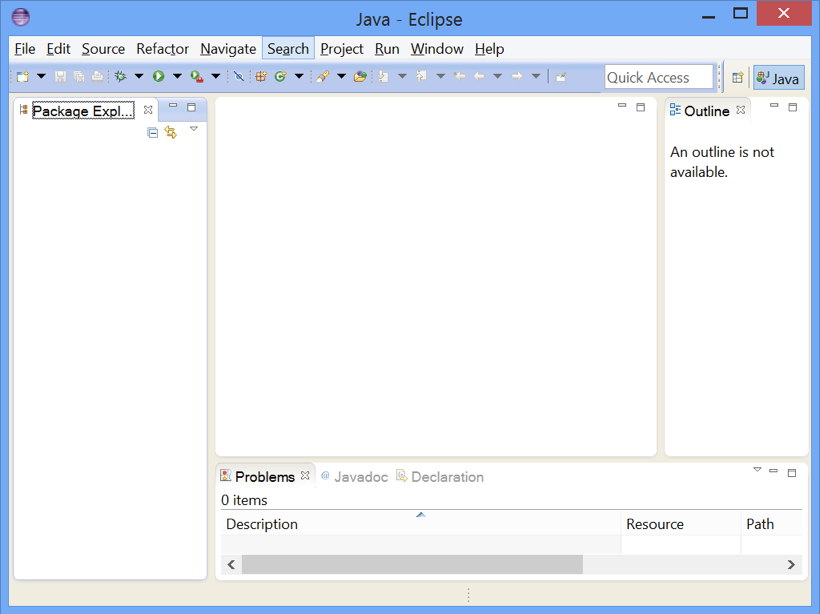
Task: Click the Last Edit Location arrow icon
Action: pyautogui.click(x=460, y=76)
